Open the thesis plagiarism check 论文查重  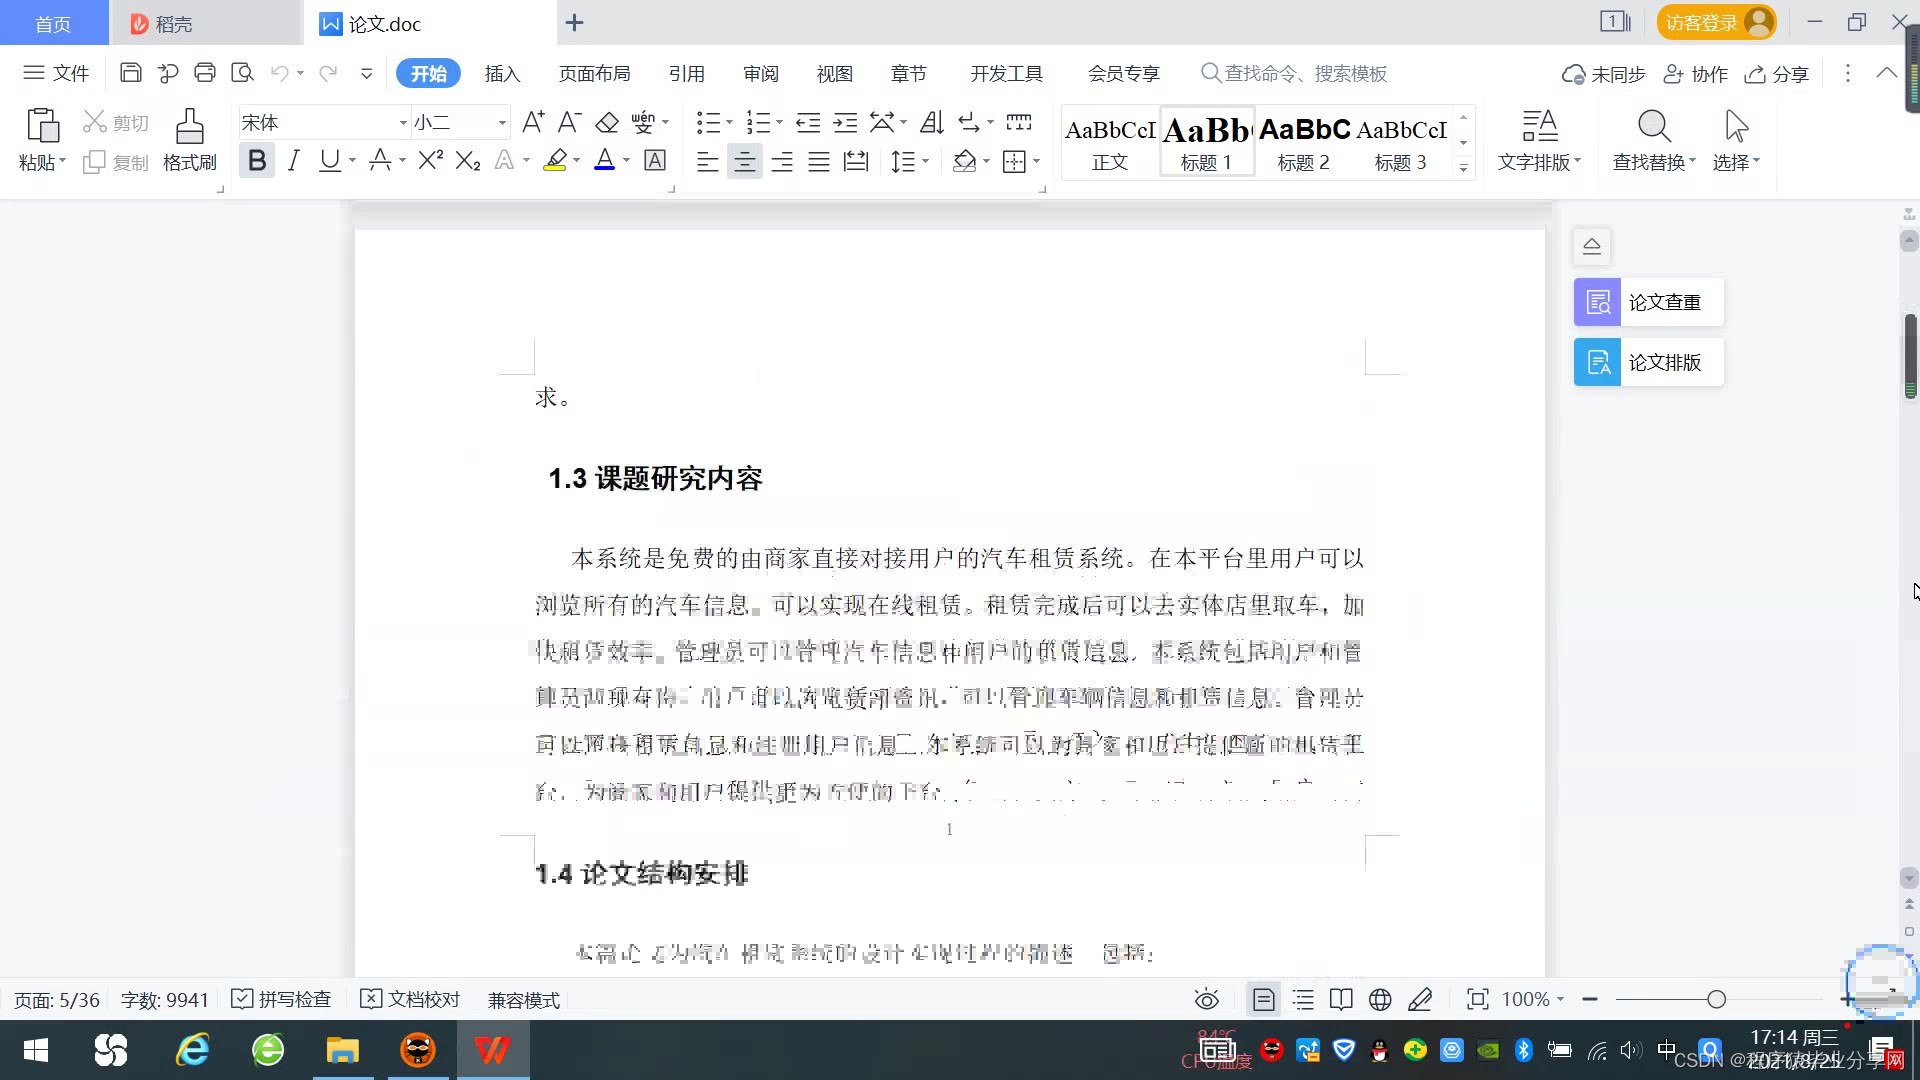(1648, 302)
